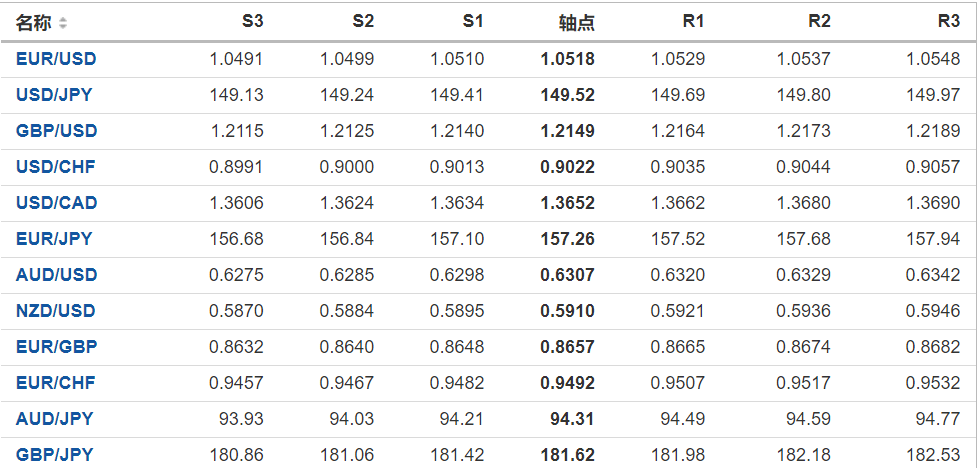
Task: Open the EUR/CHF pair link
Action: pos(55,383)
